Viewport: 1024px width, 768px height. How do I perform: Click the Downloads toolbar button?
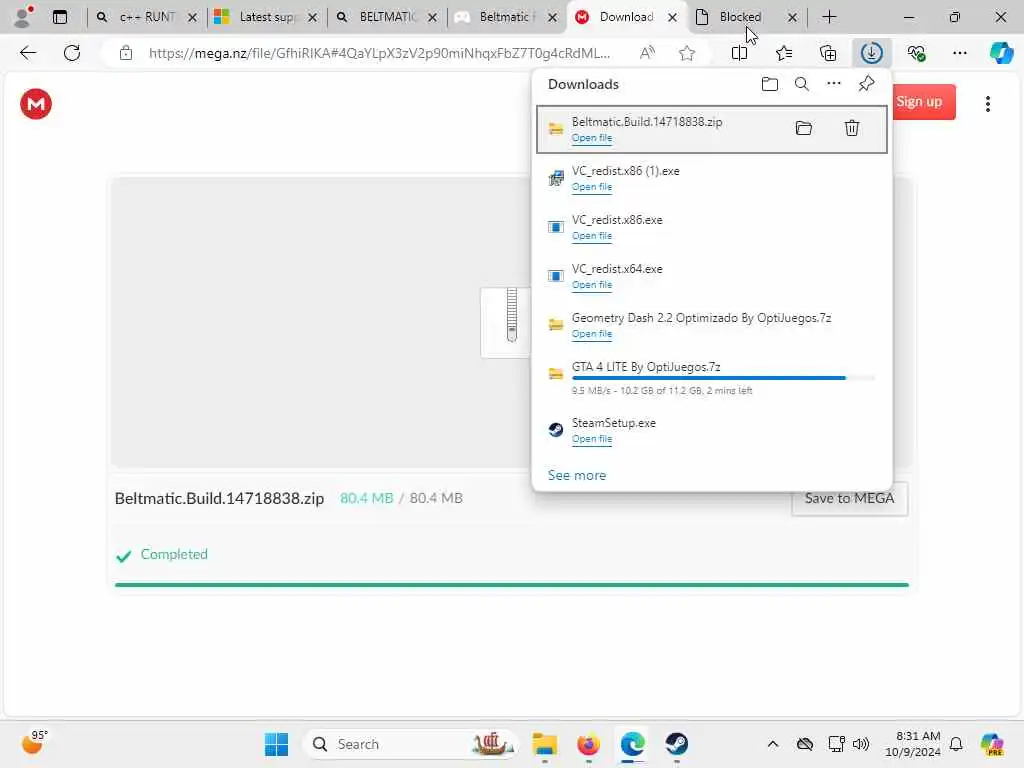click(x=871, y=53)
